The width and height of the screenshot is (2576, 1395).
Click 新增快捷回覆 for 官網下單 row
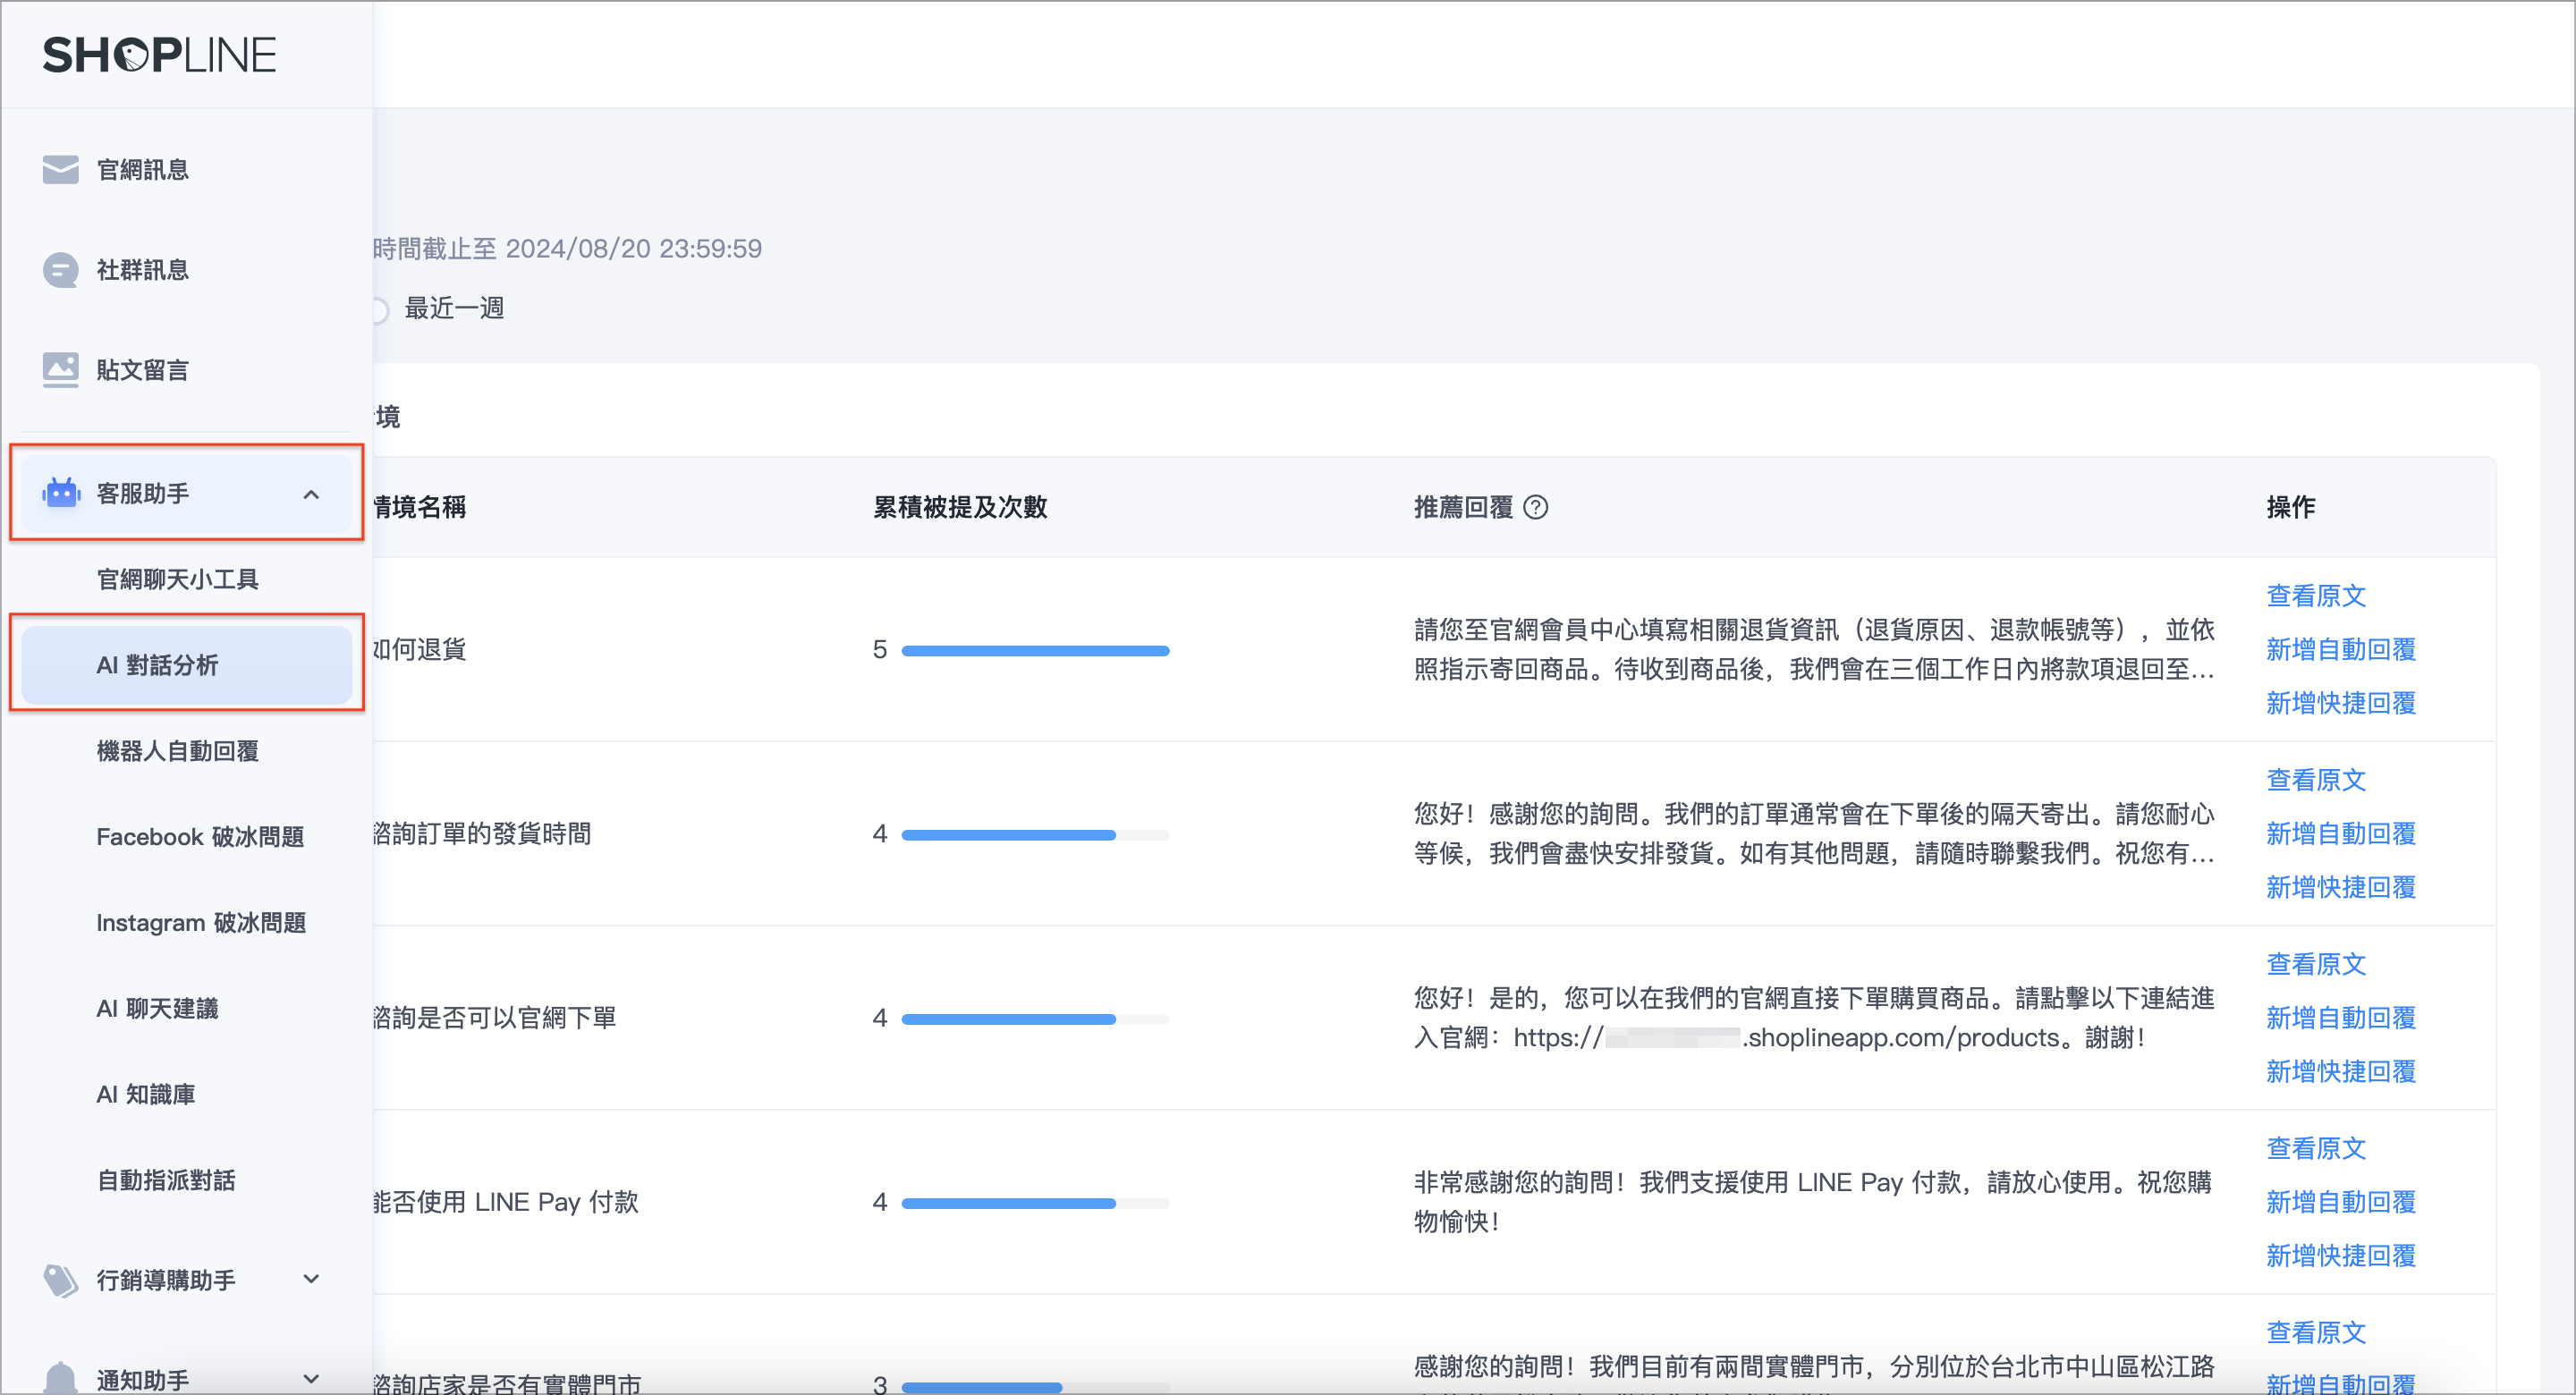tap(2341, 1072)
